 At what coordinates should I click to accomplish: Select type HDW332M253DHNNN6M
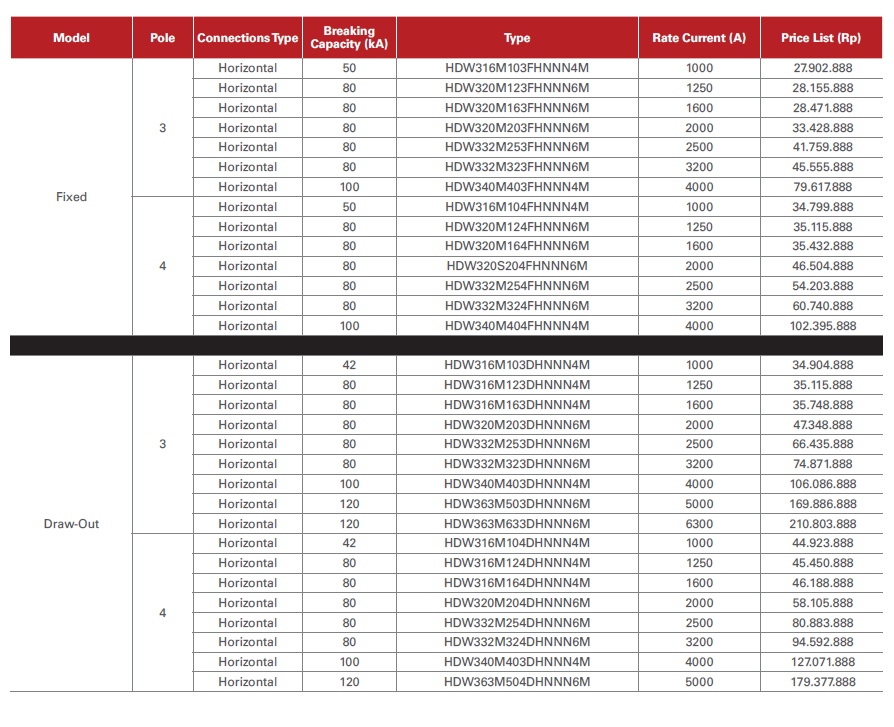point(517,444)
